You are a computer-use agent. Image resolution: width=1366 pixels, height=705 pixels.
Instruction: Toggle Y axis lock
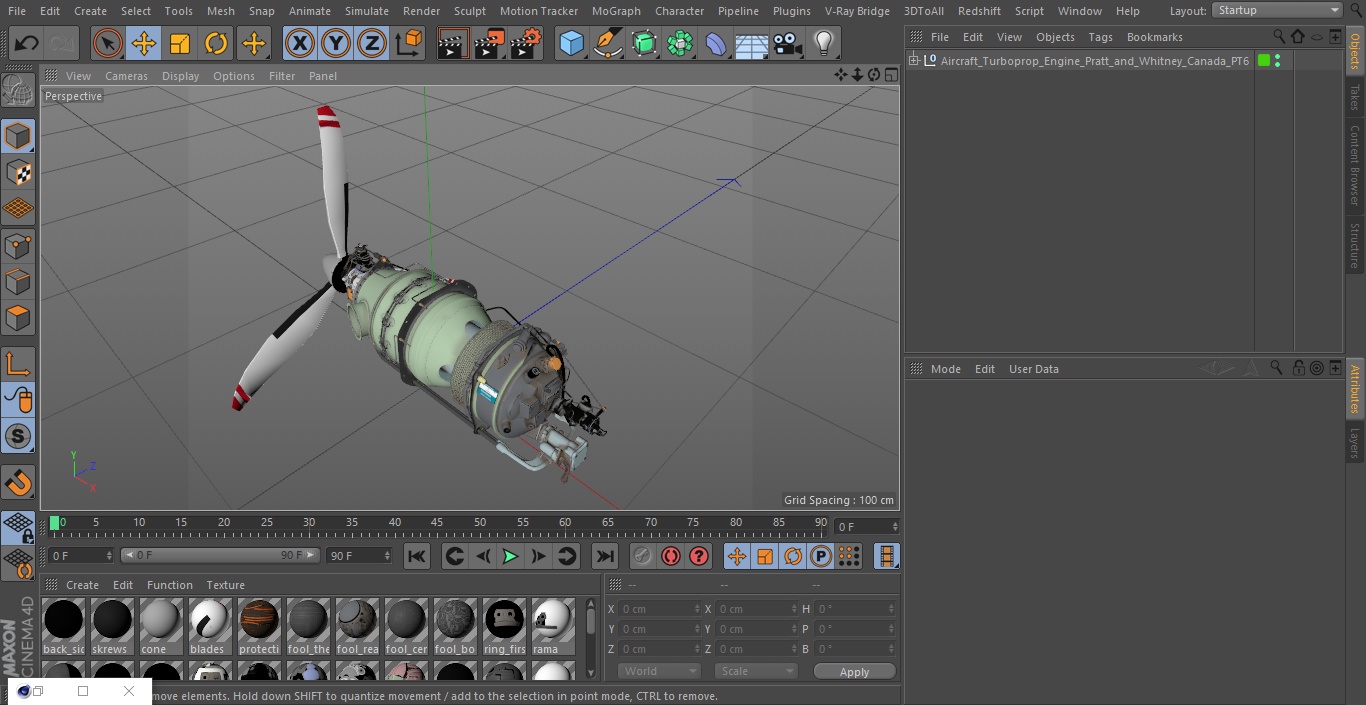tap(335, 43)
